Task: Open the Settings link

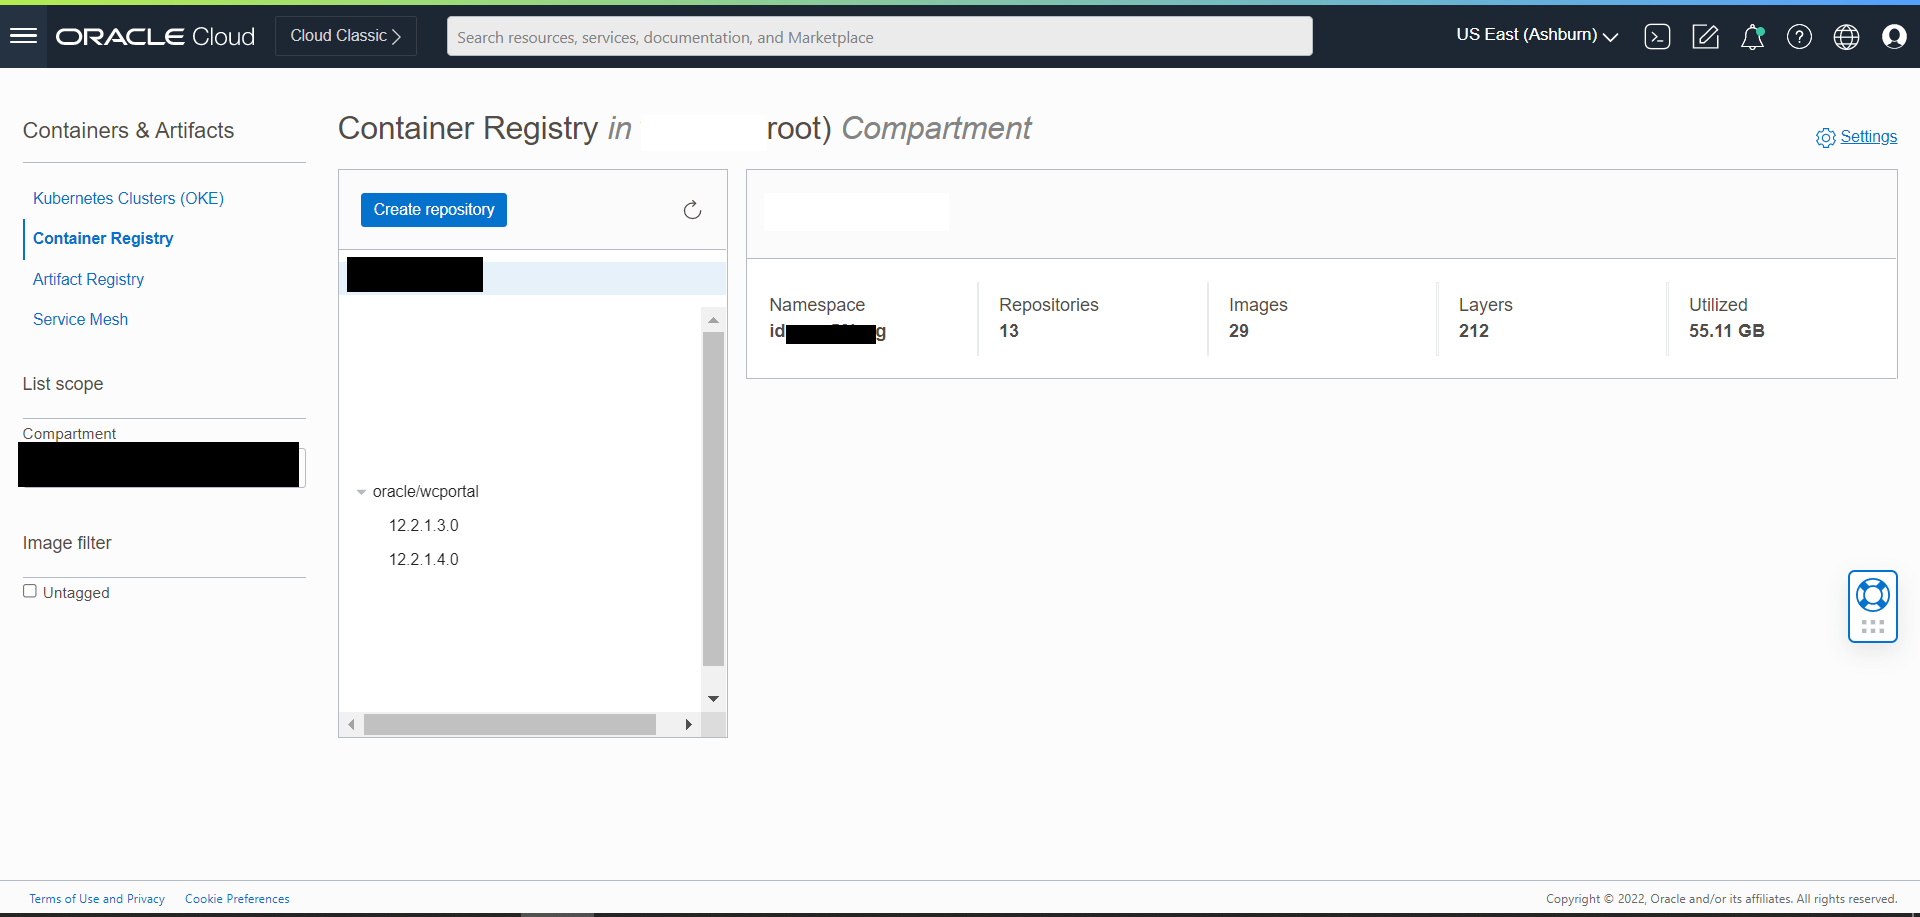Action: (x=1868, y=137)
